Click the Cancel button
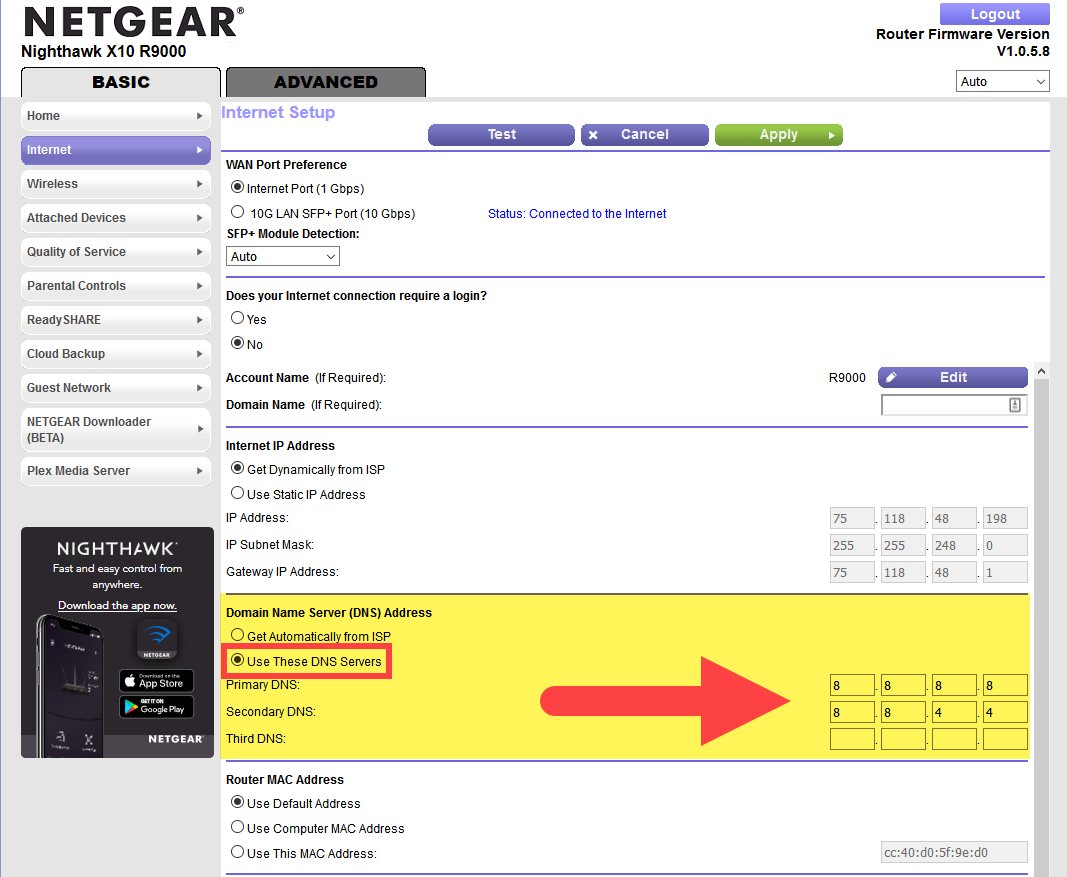This screenshot has height=877, width=1067. pos(644,135)
